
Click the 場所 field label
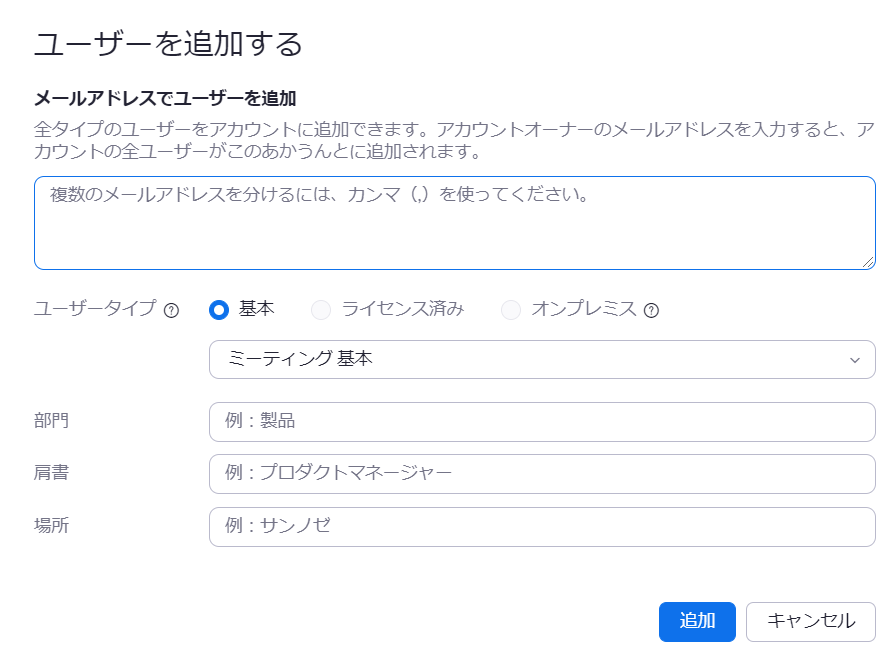coord(51,525)
